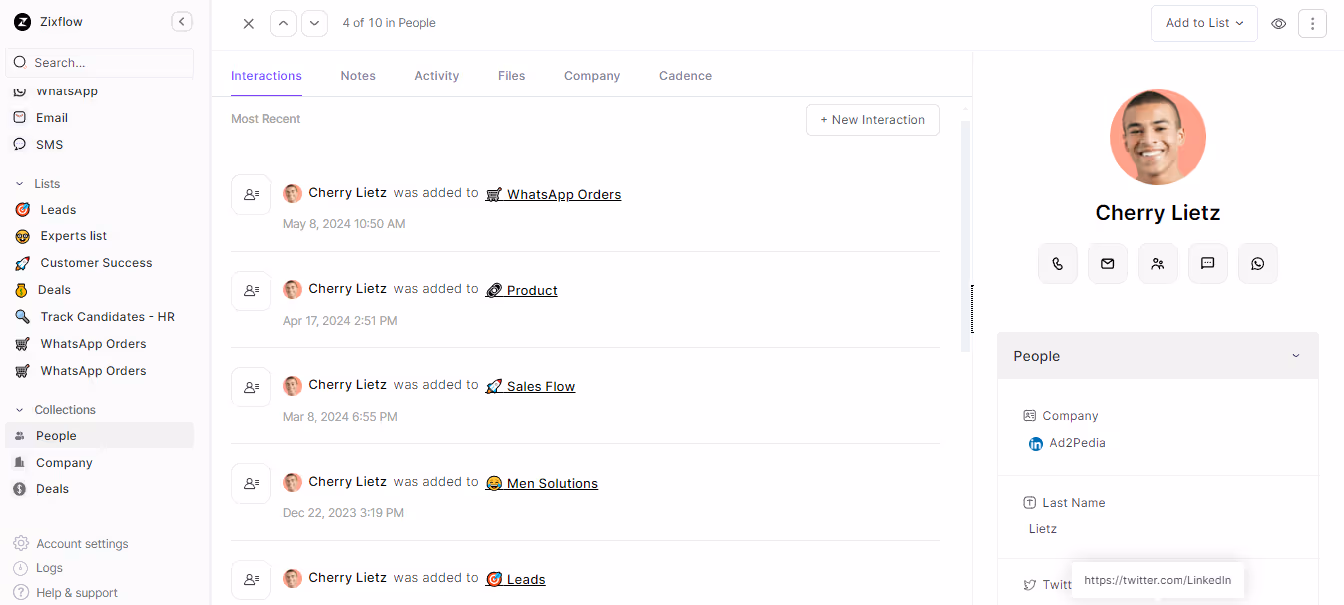Collapse the Collections section
Image resolution: width=1344 pixels, height=605 pixels.
click(19, 410)
